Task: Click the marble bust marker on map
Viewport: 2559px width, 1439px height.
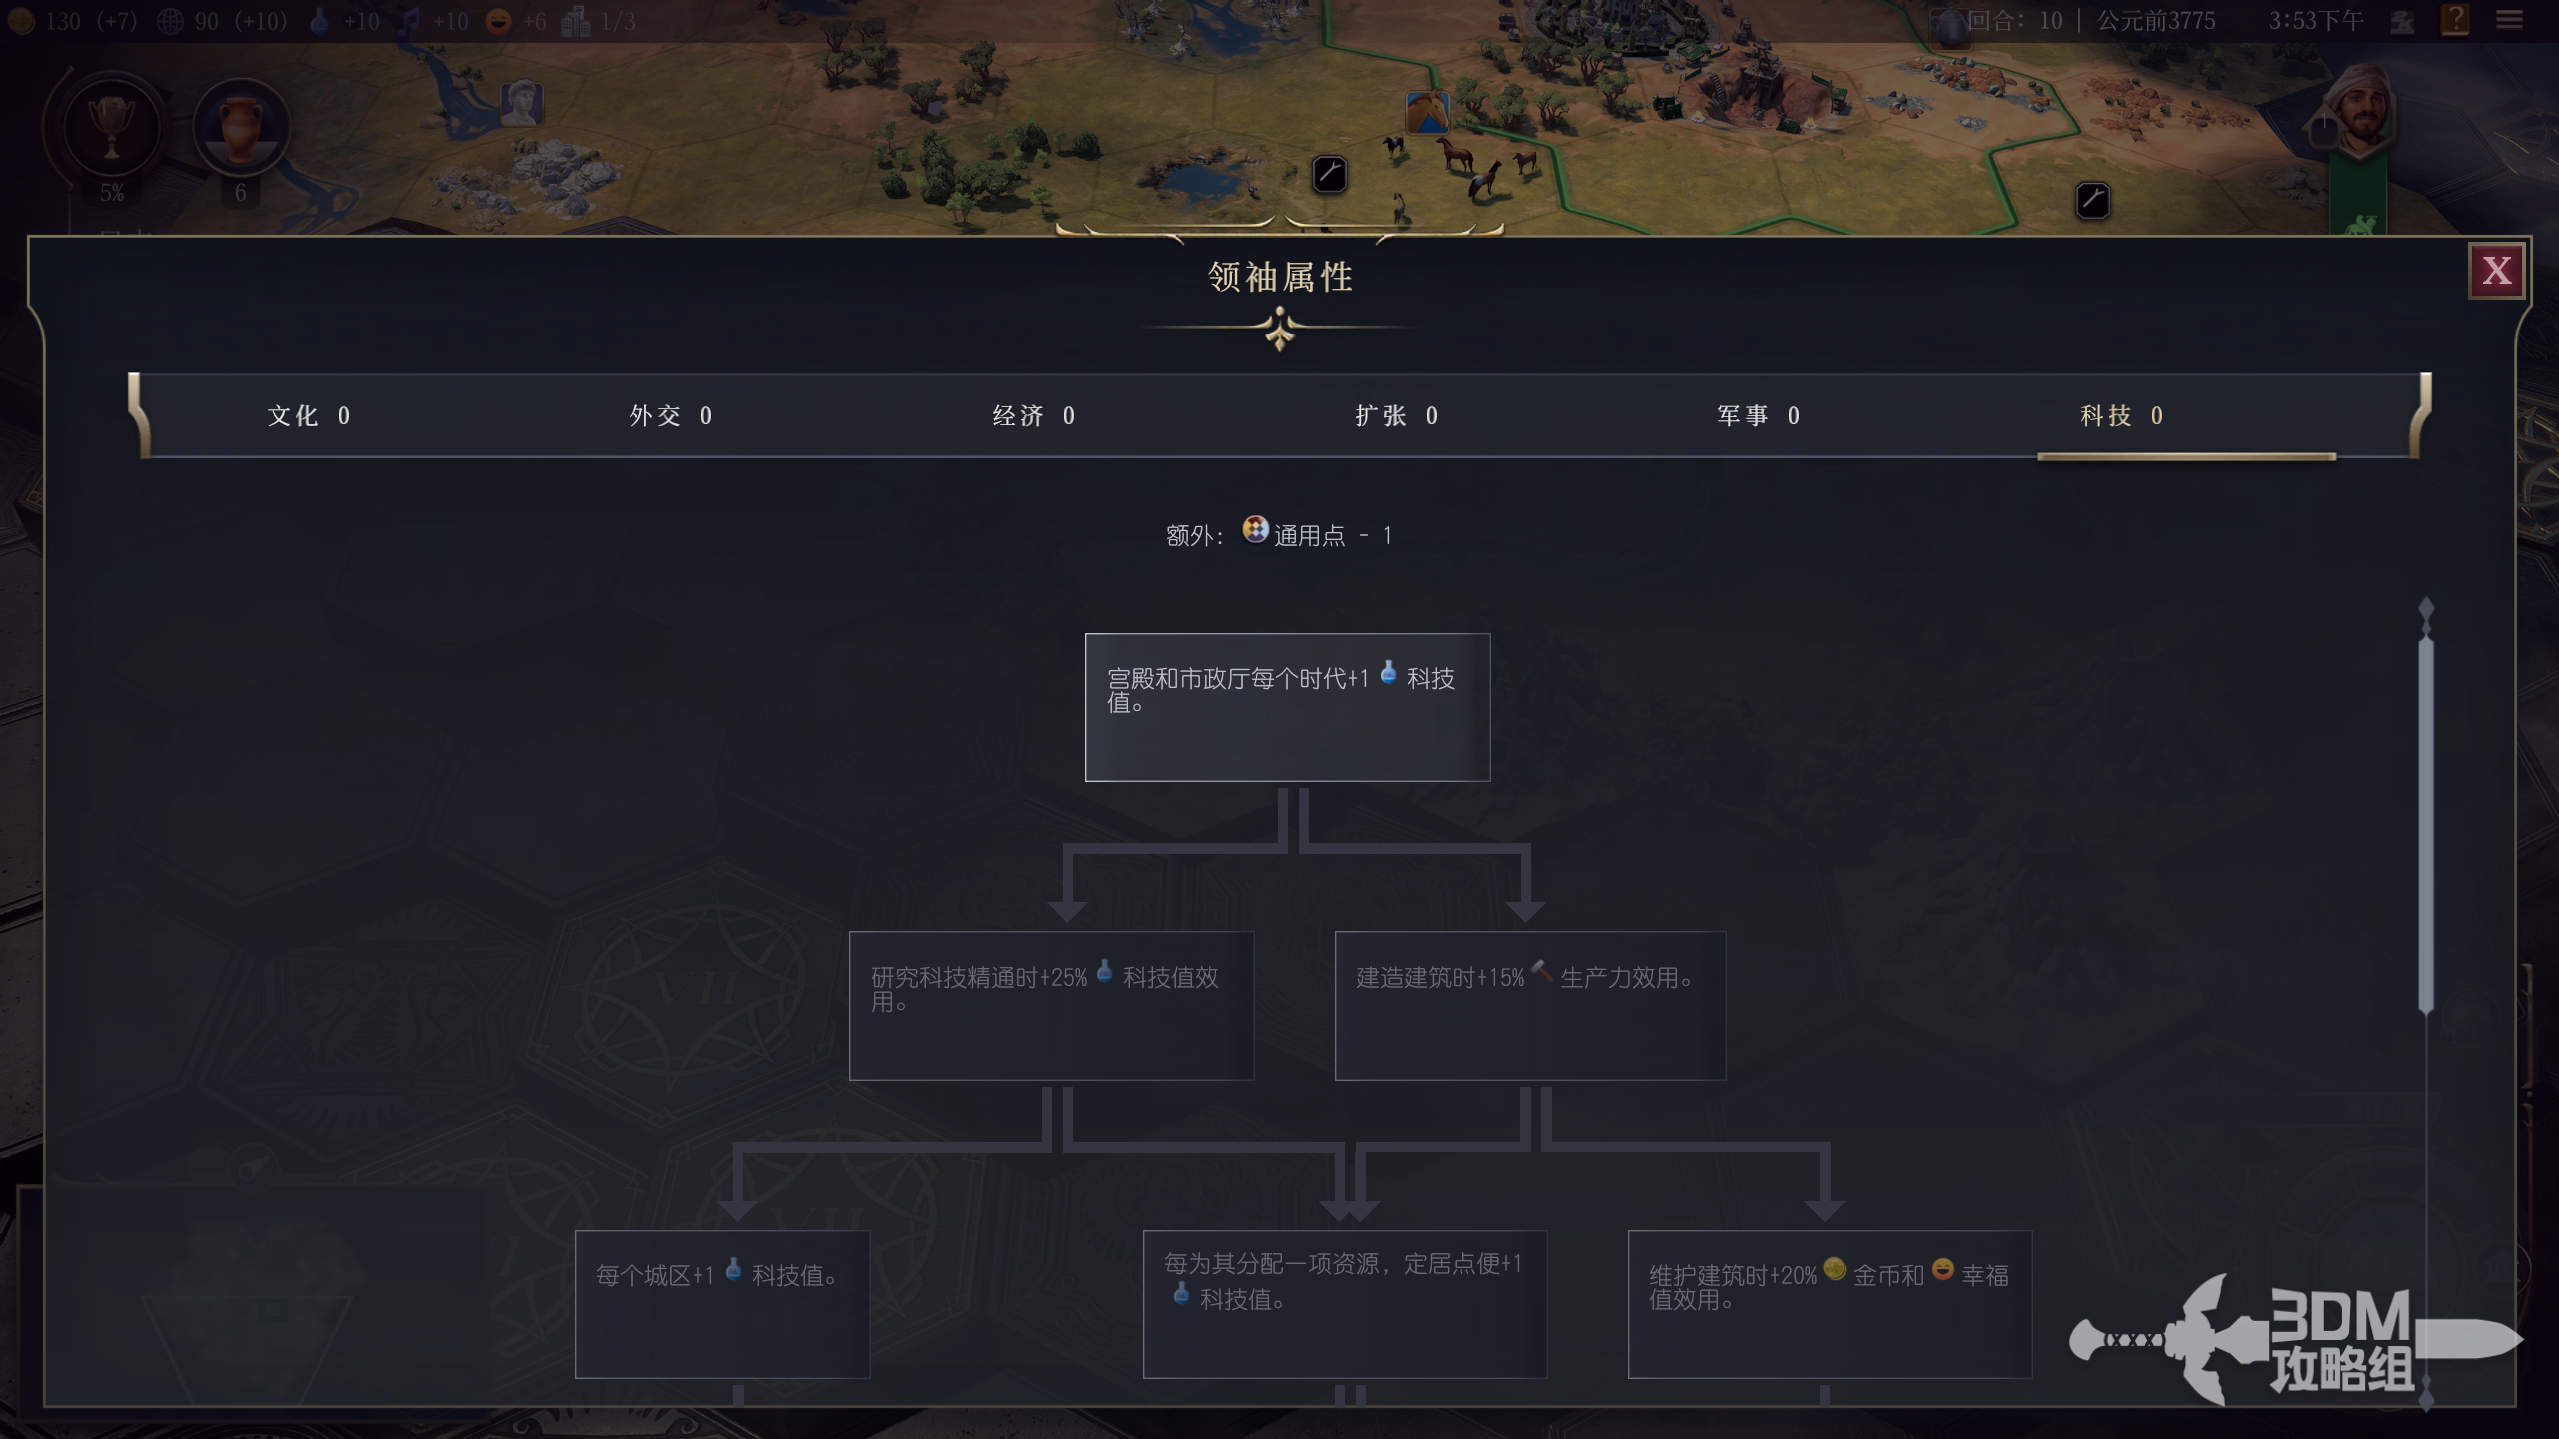Action: coord(521,102)
